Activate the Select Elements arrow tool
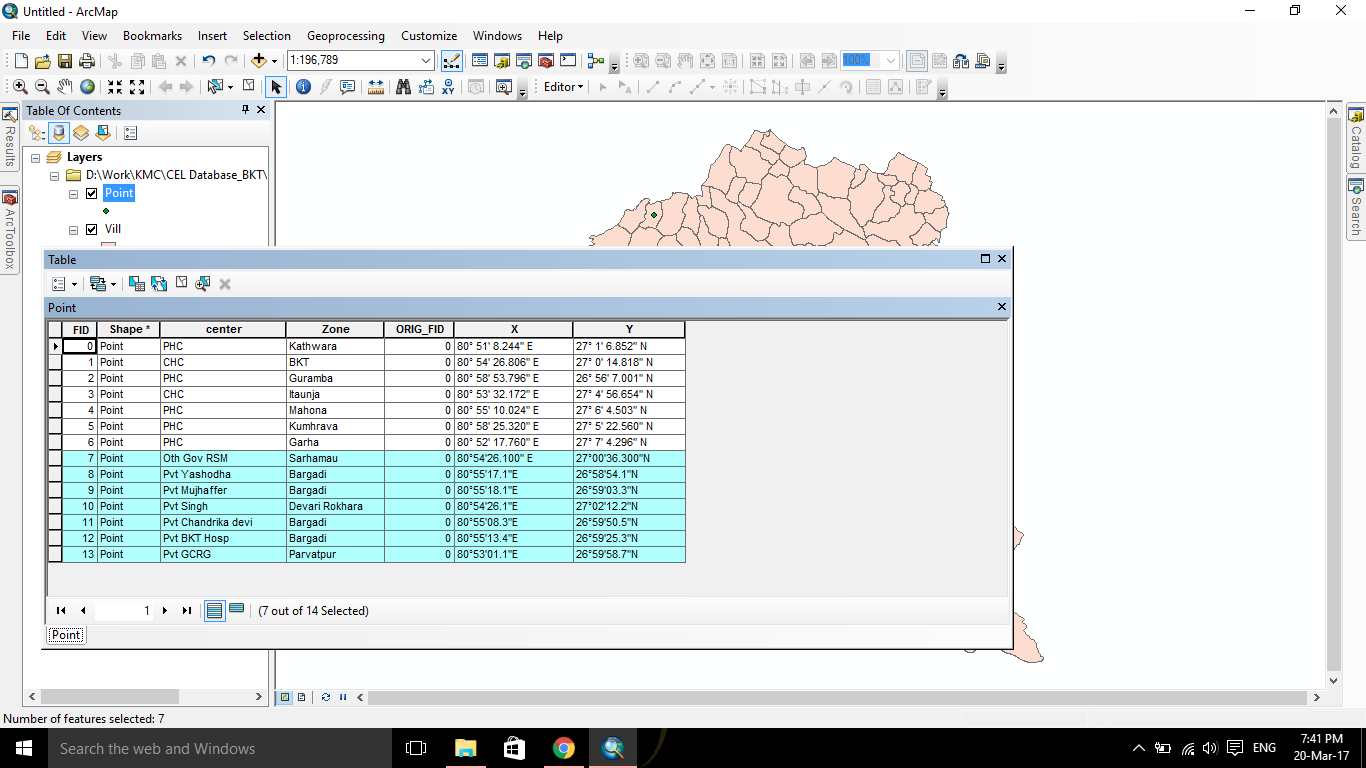Screen dimensions: 1366x768 [x=276, y=87]
